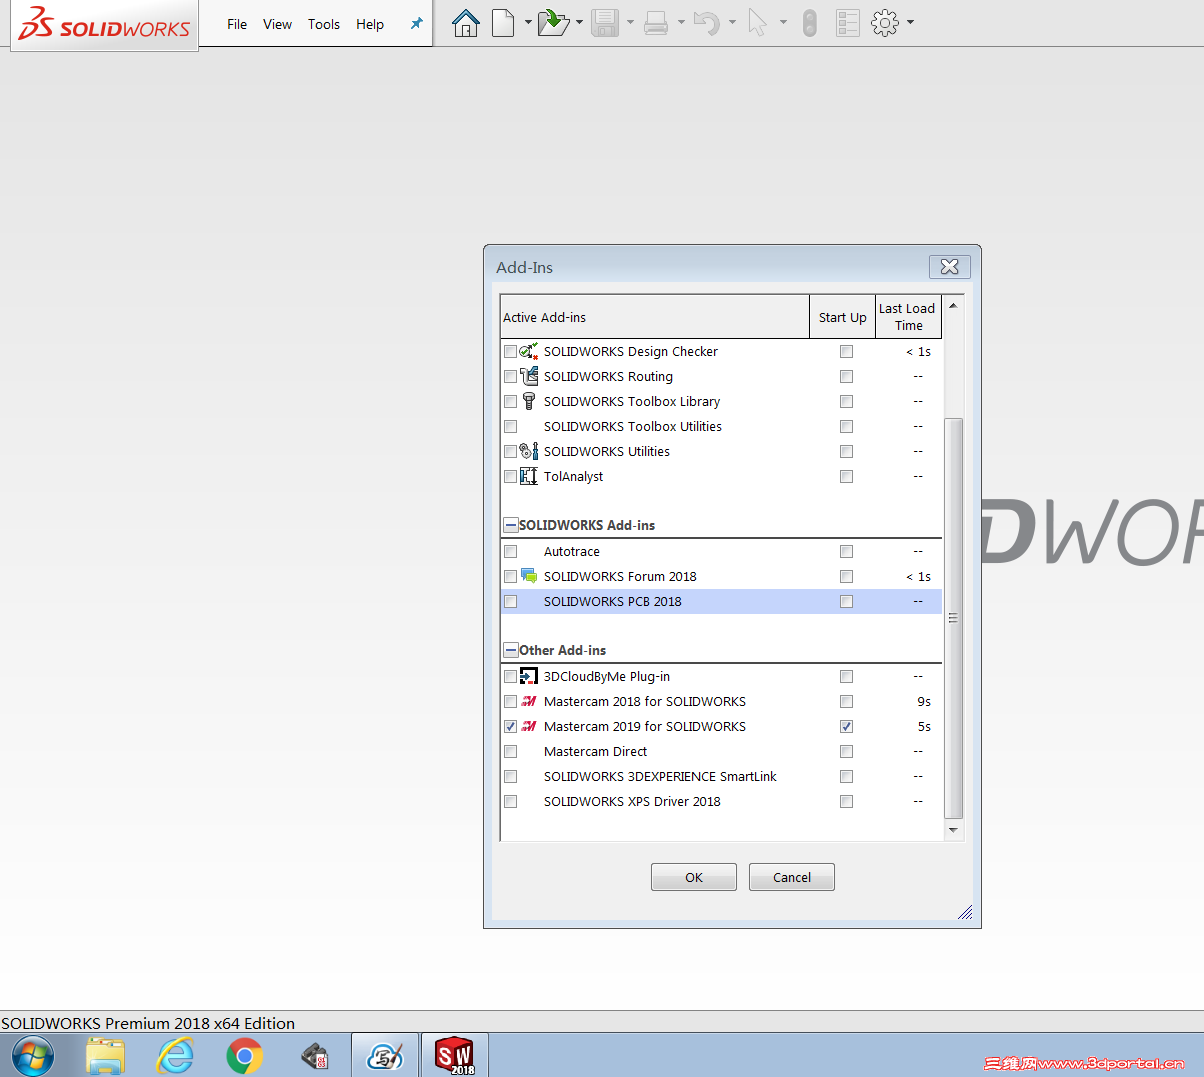This screenshot has height=1077, width=1204.
Task: Open dropdown arrow next to Select tool
Action: tap(783, 22)
